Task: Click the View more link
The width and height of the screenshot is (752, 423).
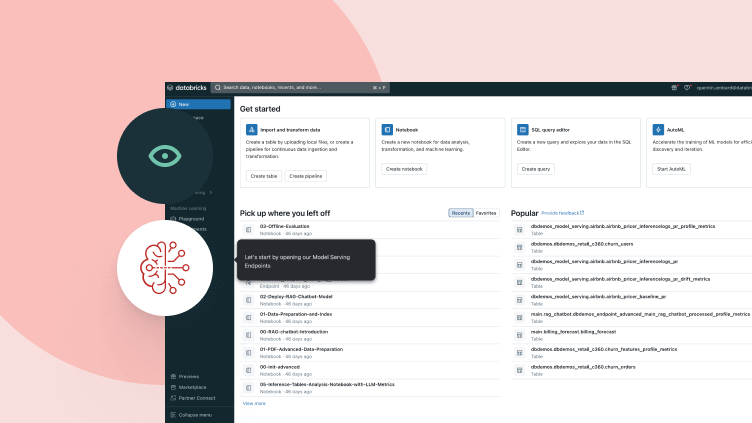Action: tap(254, 403)
